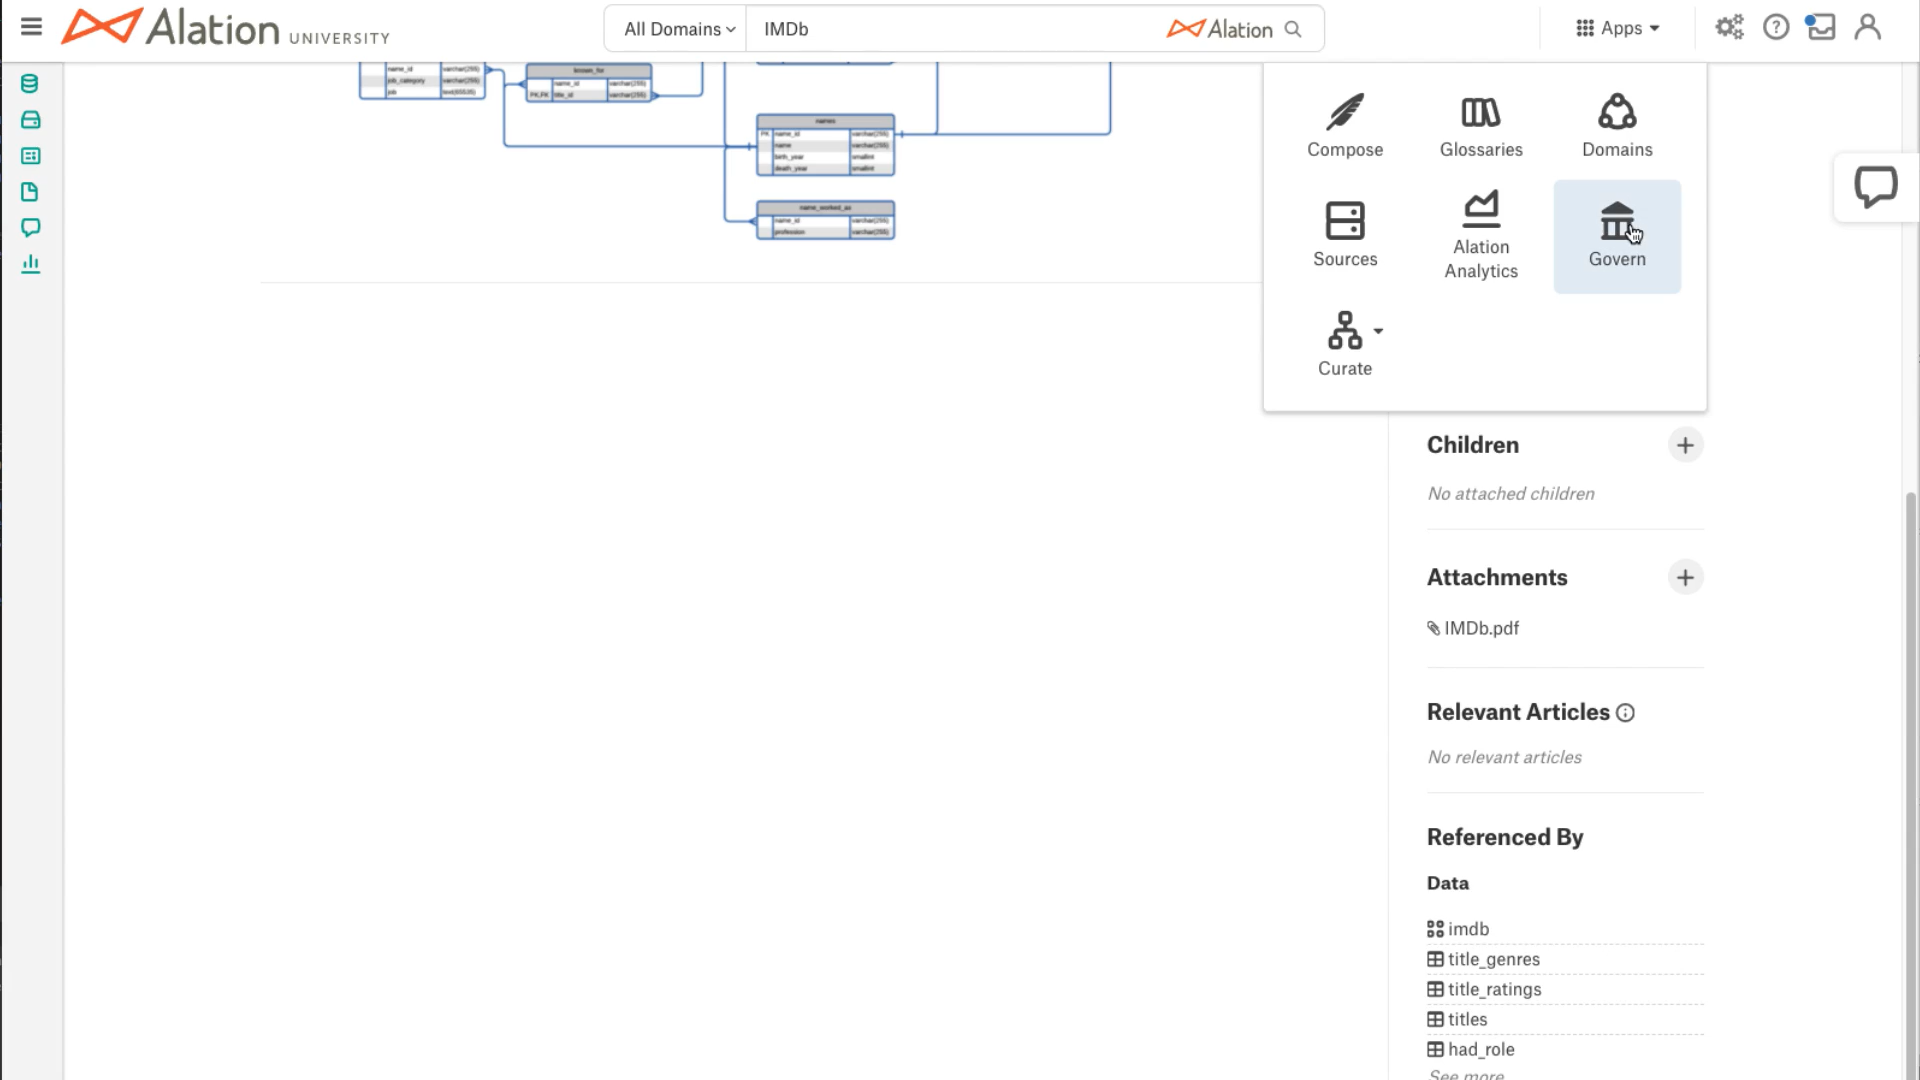The height and width of the screenshot is (1080, 1920).
Task: Click the imdb referenced data link
Action: point(1466,928)
